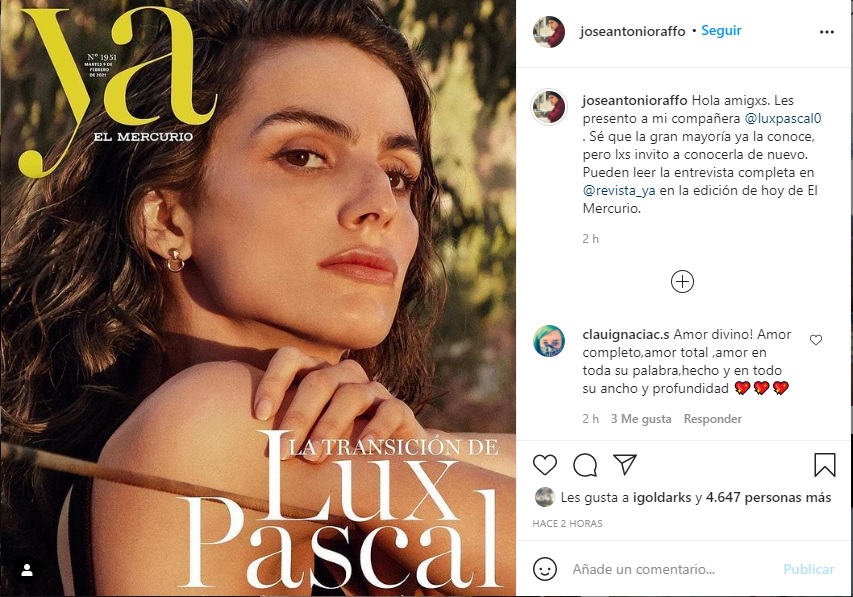Open the @revista_ya mention link
This screenshot has height=597, width=853.
pos(619,190)
